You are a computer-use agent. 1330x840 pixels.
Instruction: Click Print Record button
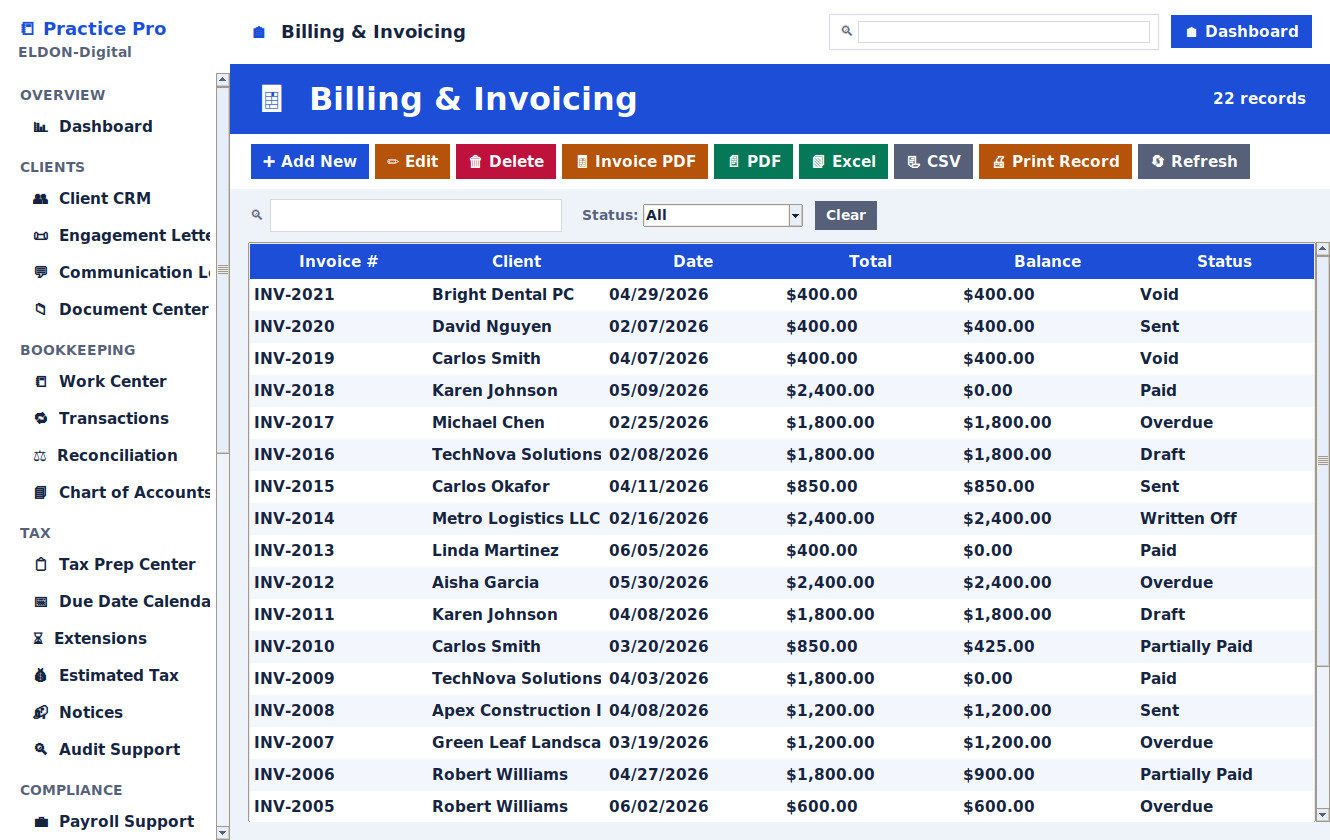click(x=1055, y=162)
